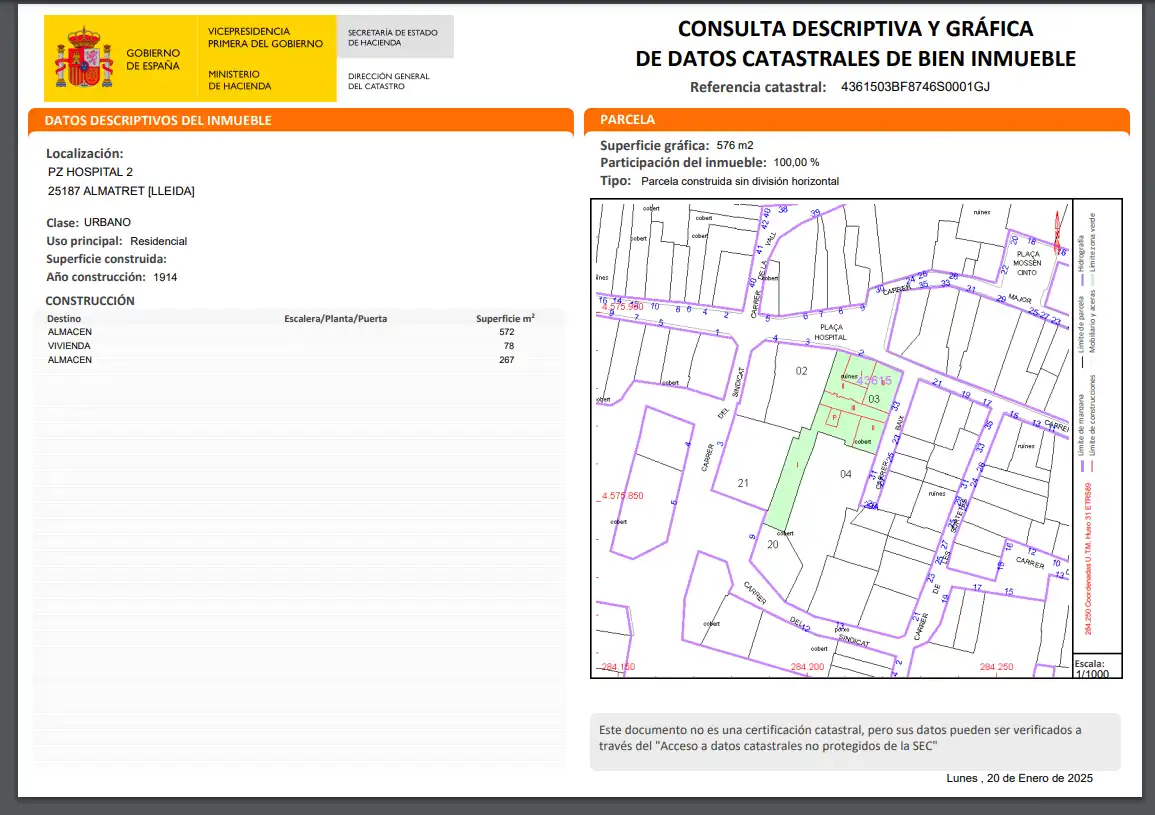This screenshot has width=1155, height=815.
Task: Click the 'MINISTERIO DE HACIENDA' text
Action: [239, 80]
